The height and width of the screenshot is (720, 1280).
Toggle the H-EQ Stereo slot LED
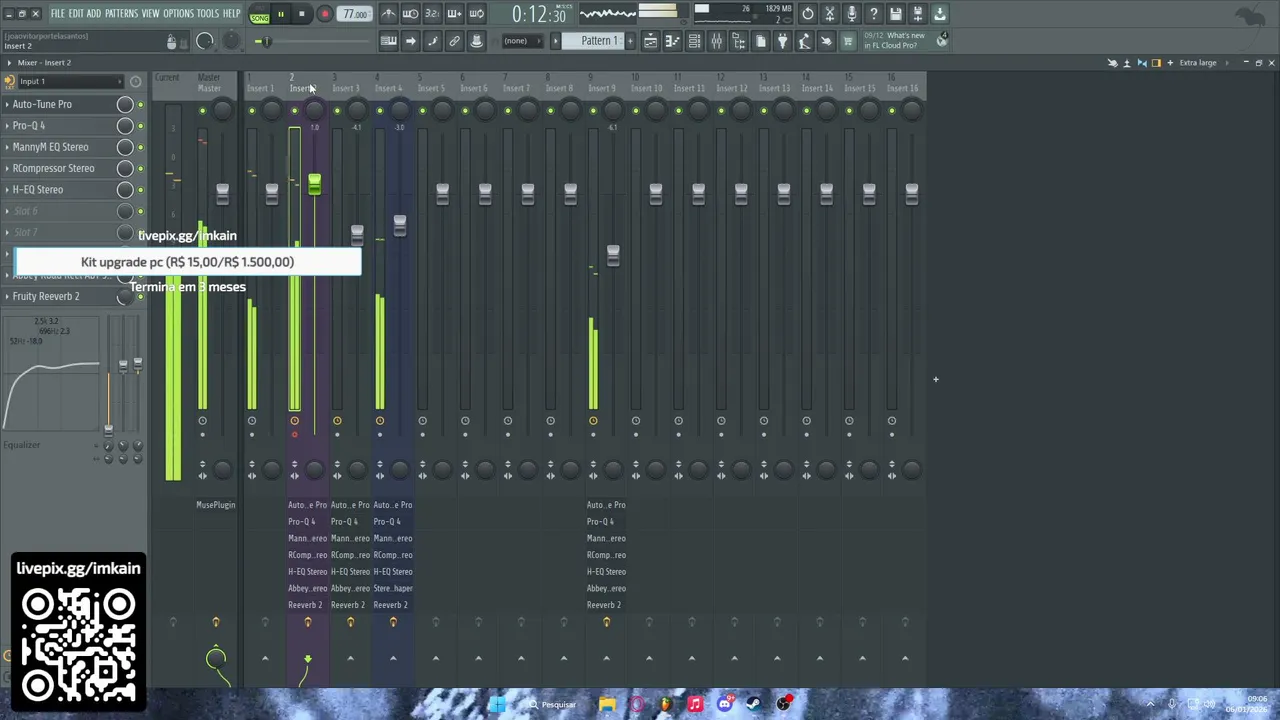[141, 190]
